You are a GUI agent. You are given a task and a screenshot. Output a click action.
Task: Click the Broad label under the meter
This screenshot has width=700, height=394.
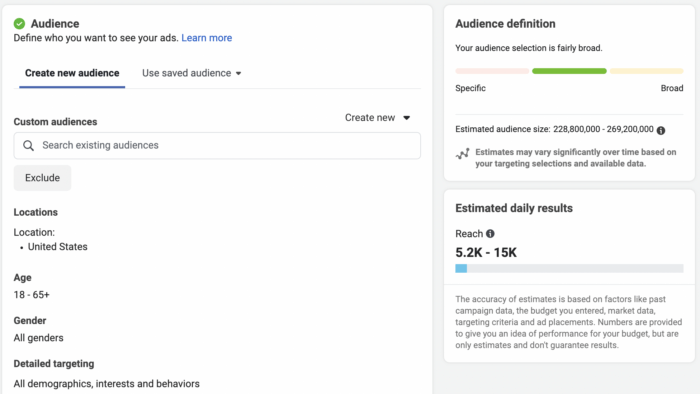pyautogui.click(x=672, y=88)
